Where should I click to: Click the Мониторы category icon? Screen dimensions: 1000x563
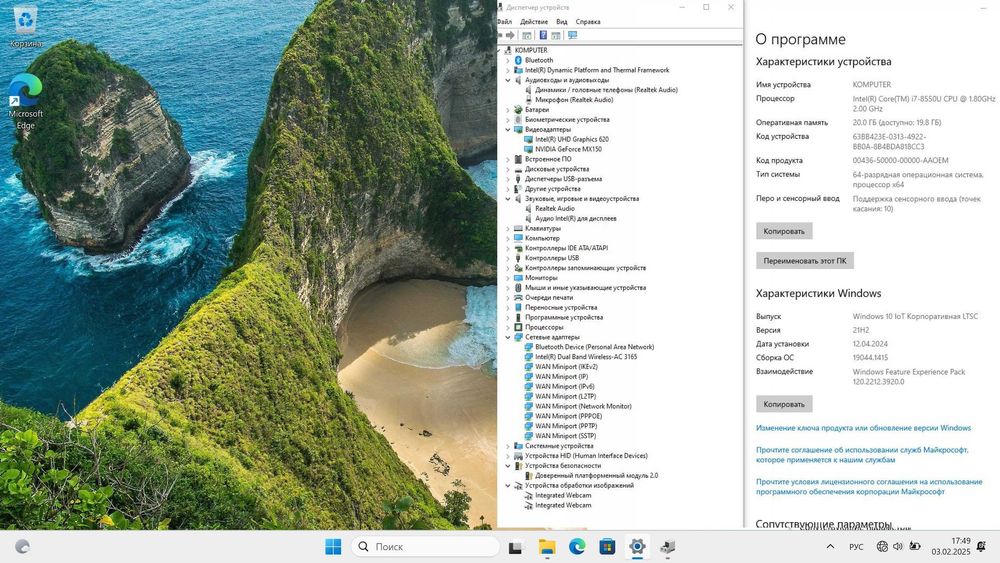click(x=518, y=277)
